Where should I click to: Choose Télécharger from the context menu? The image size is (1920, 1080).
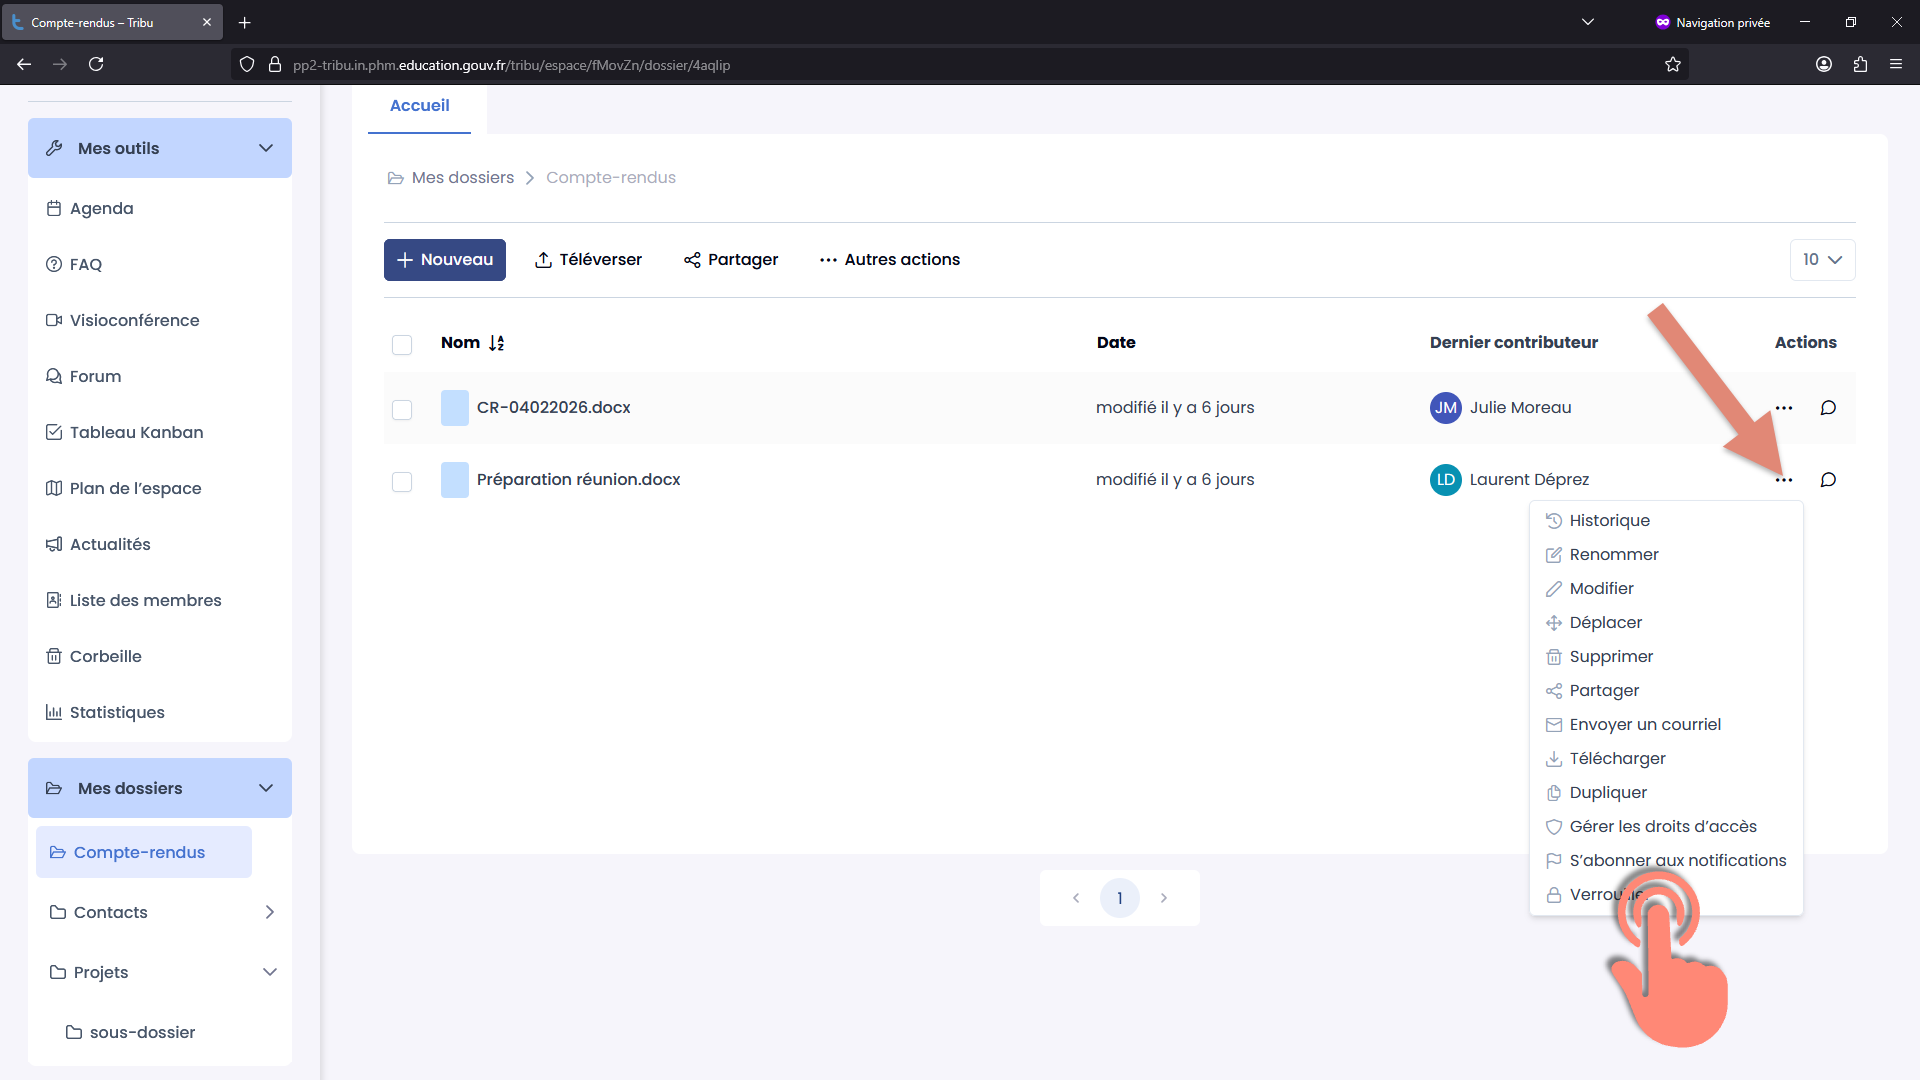(1666, 759)
